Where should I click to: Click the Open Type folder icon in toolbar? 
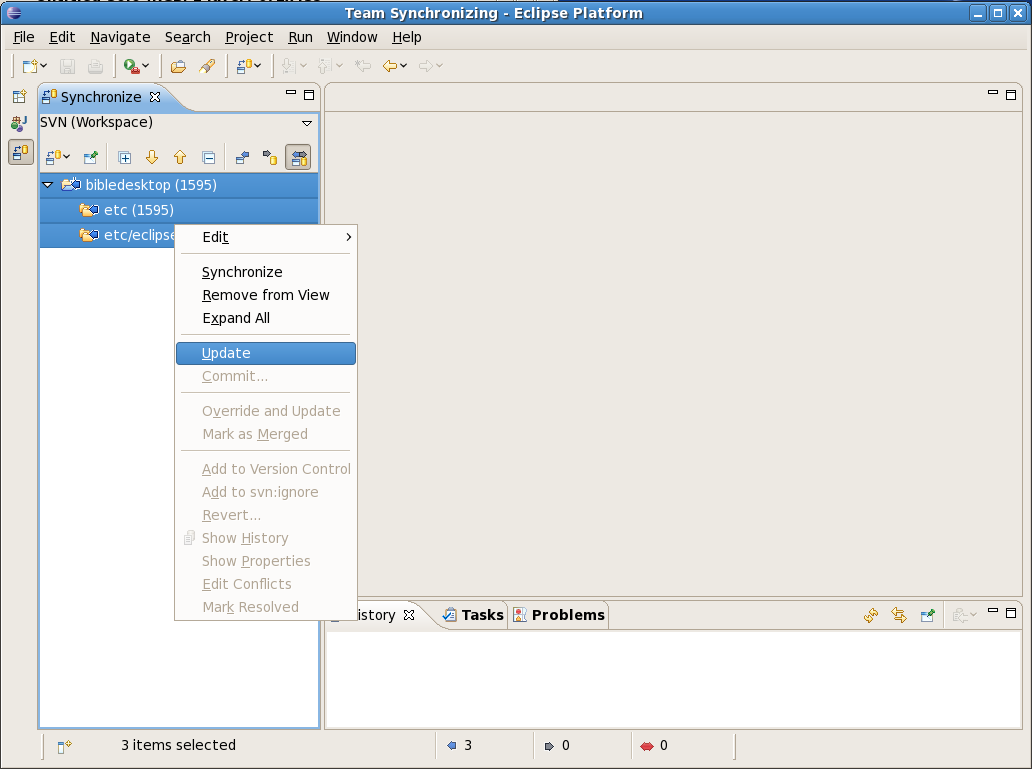(x=178, y=66)
